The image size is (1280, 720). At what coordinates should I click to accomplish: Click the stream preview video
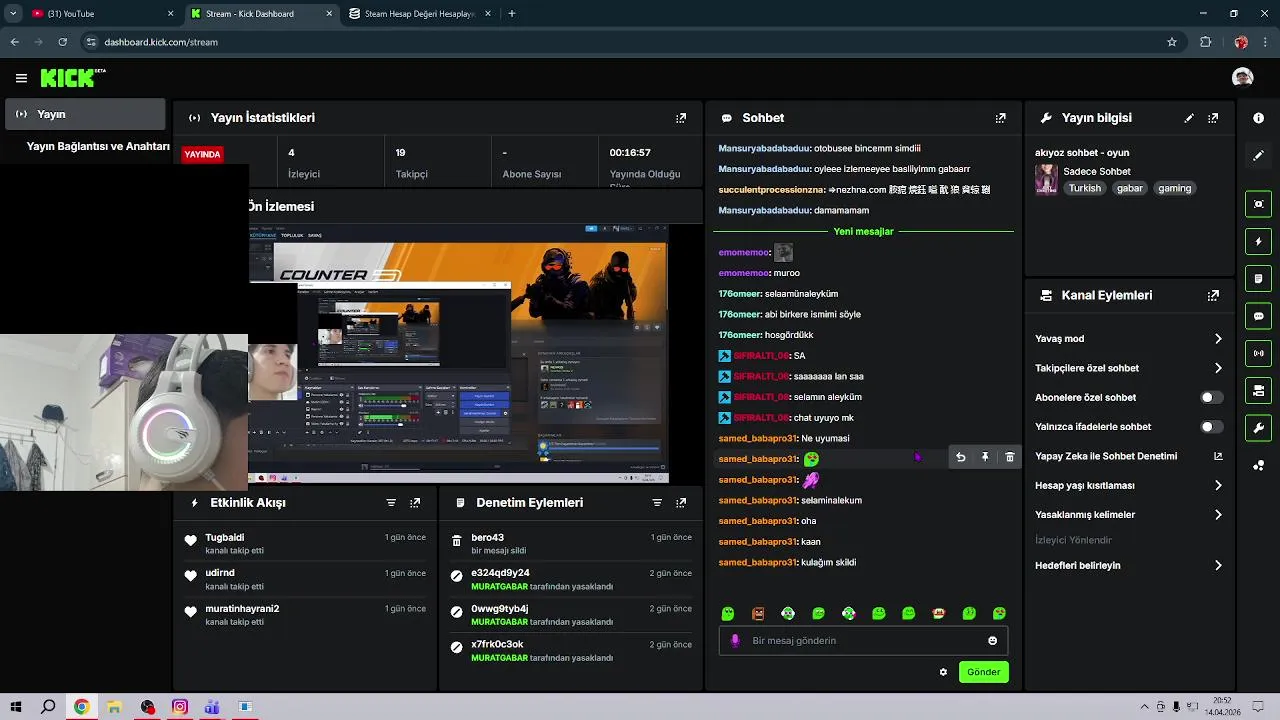pos(458,354)
